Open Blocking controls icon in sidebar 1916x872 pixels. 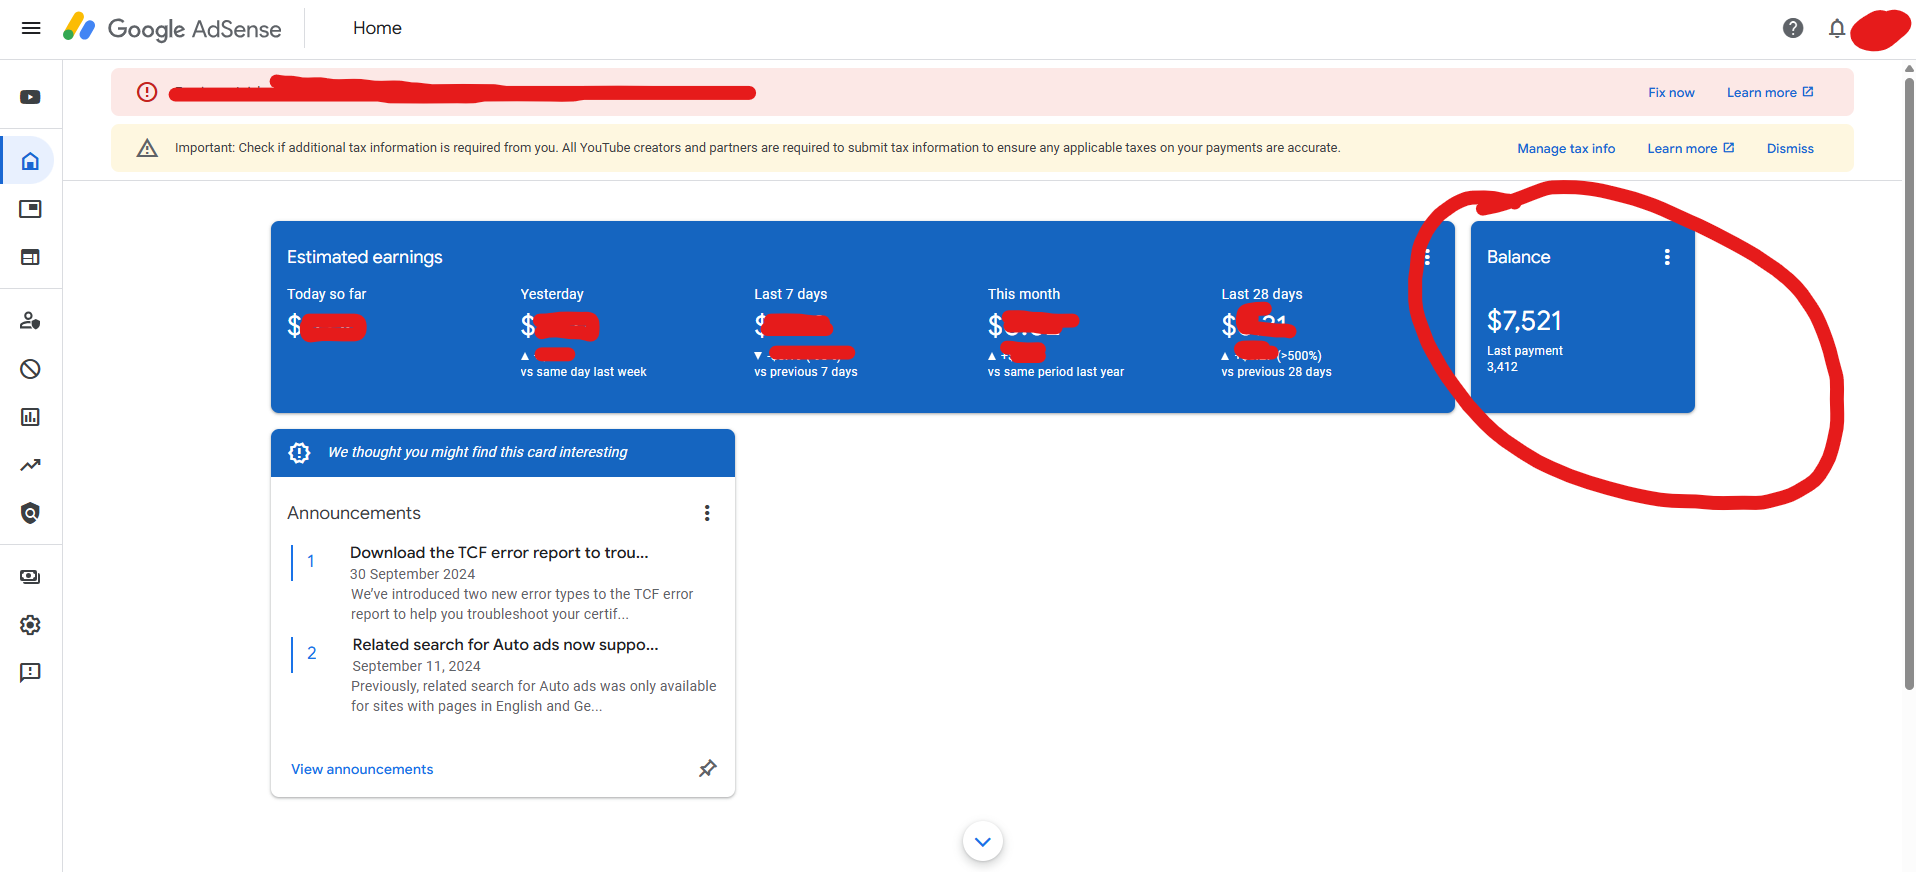pos(31,369)
